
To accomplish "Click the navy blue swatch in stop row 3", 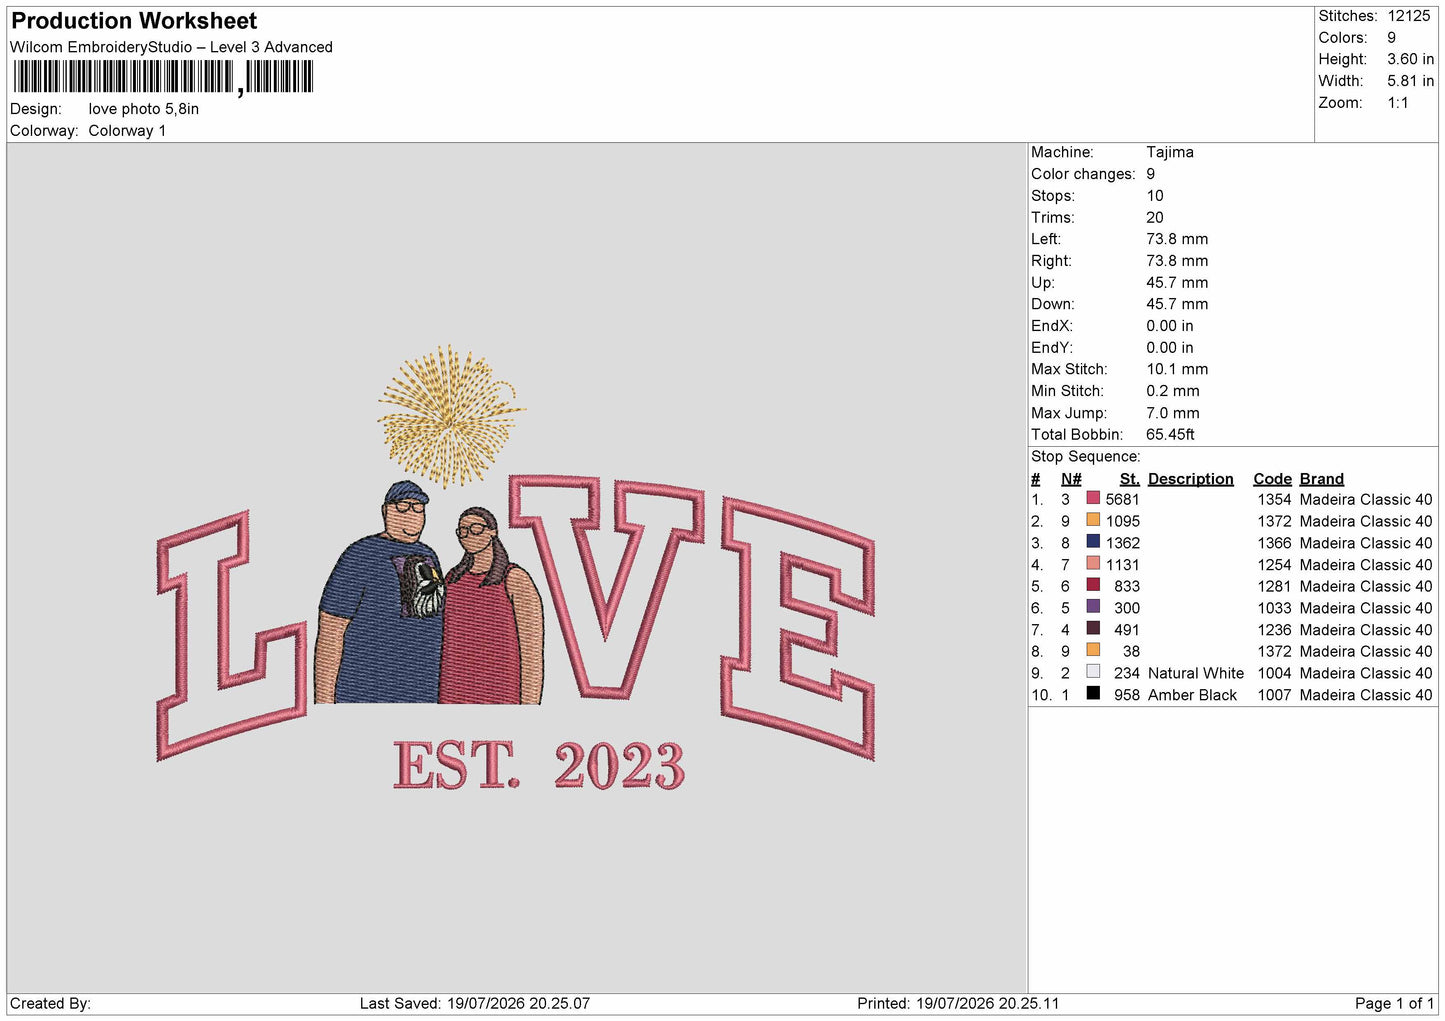I will pos(1093,542).
